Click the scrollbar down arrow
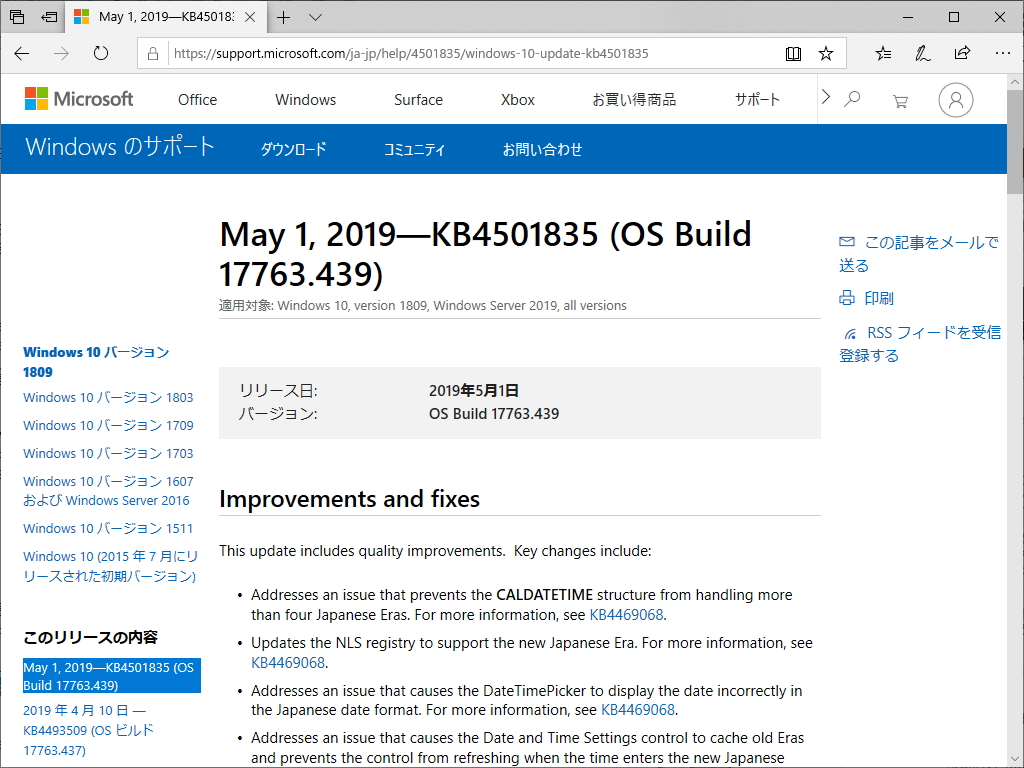 point(1015,760)
